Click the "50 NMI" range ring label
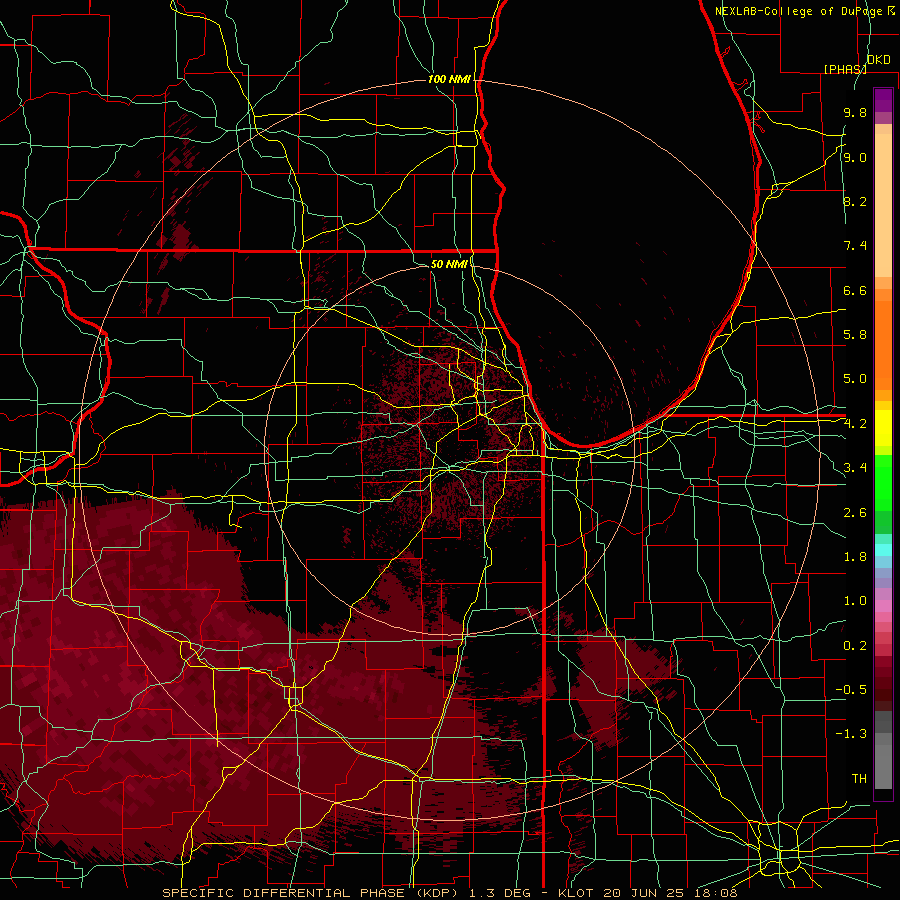This screenshot has width=900, height=900. click(x=449, y=264)
